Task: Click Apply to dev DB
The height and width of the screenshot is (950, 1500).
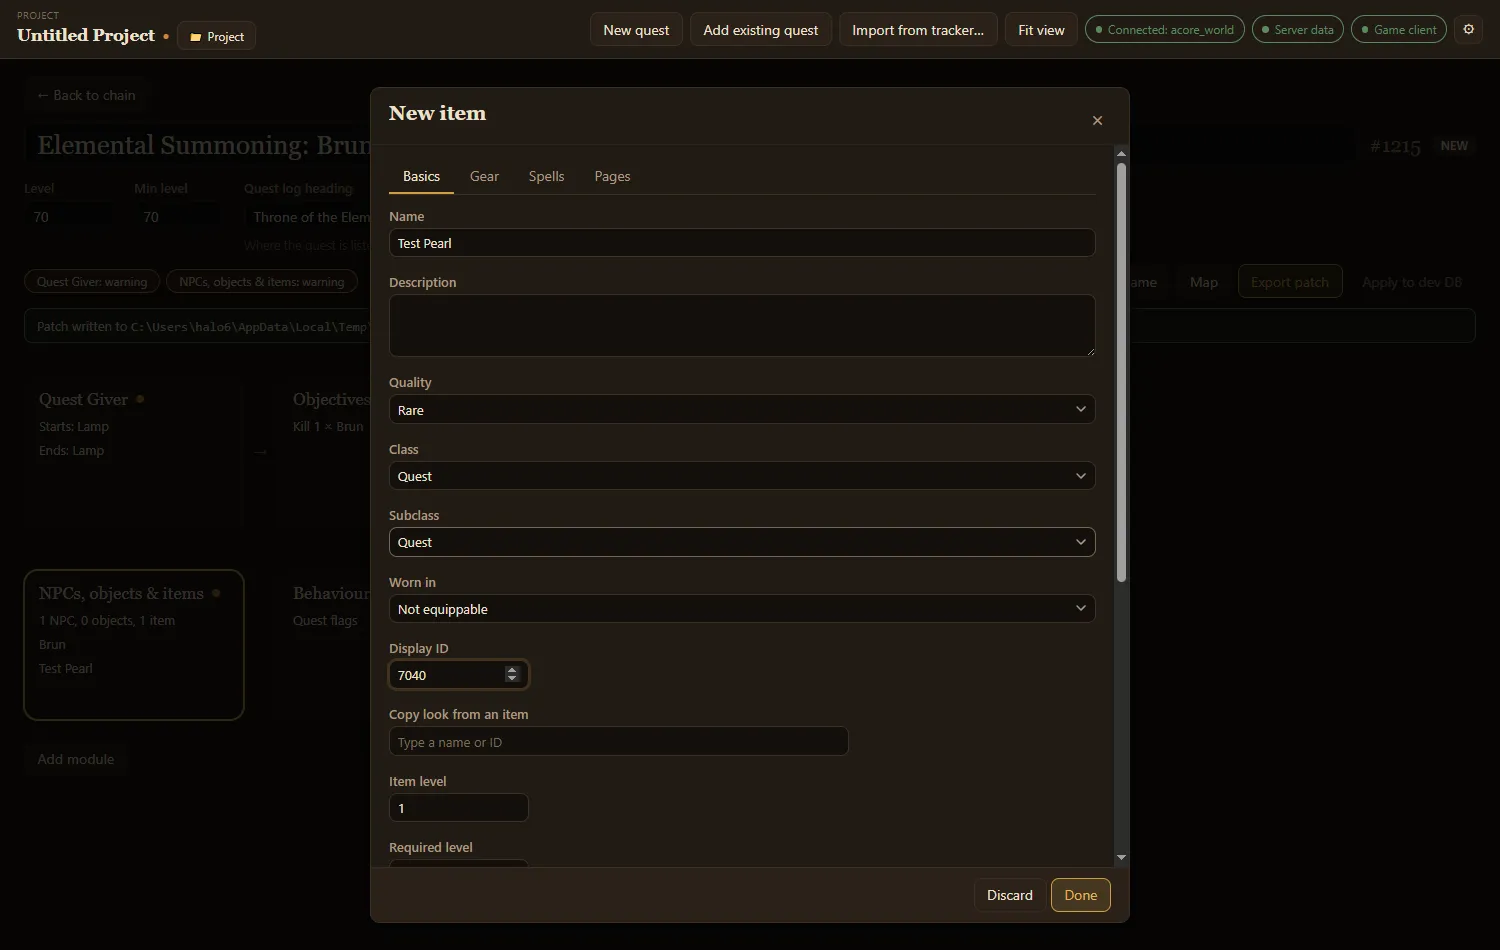Action: click(1412, 282)
